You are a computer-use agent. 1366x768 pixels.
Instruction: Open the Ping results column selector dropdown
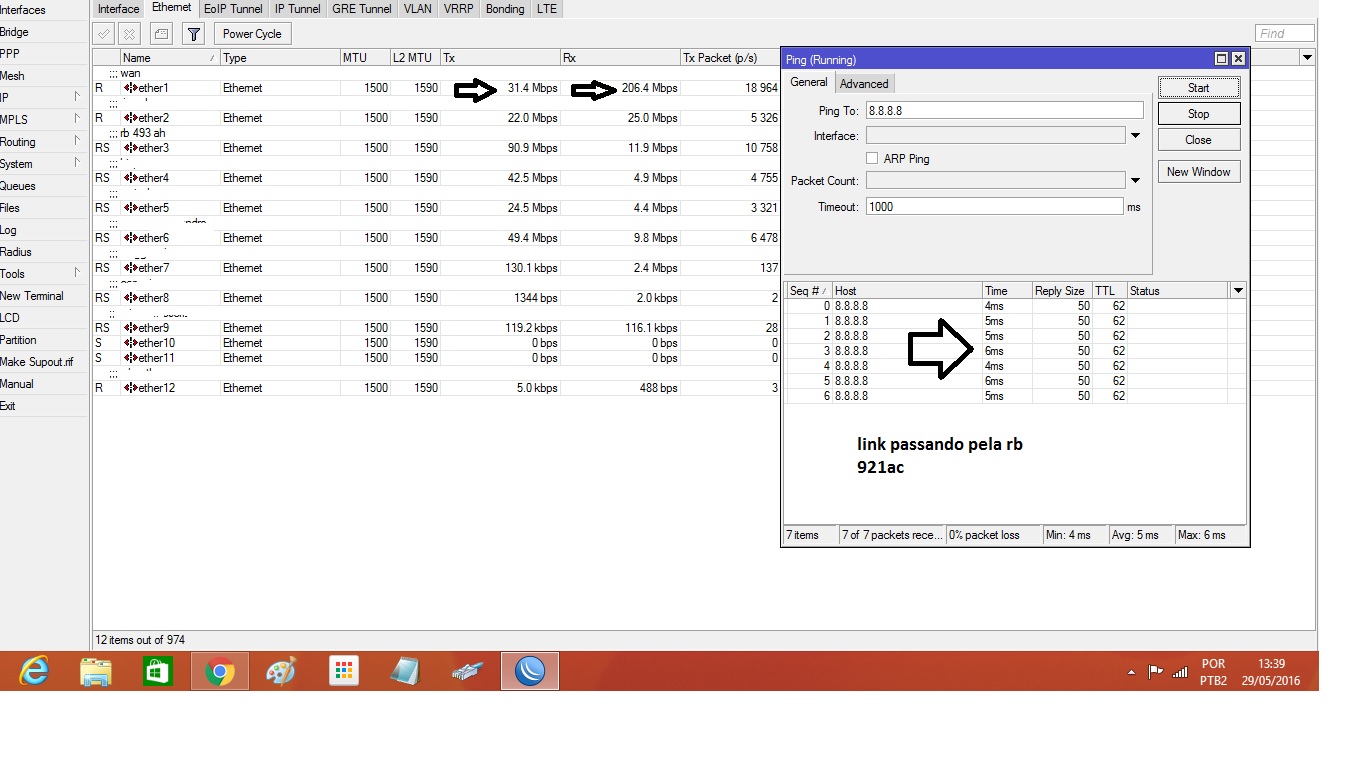click(x=1238, y=291)
